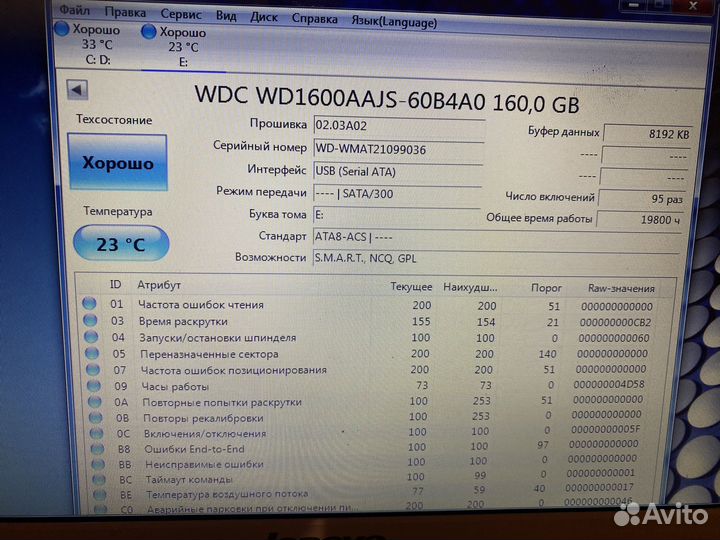Click status dot for attribute 0C
The image size is (720, 540).
(x=96, y=433)
